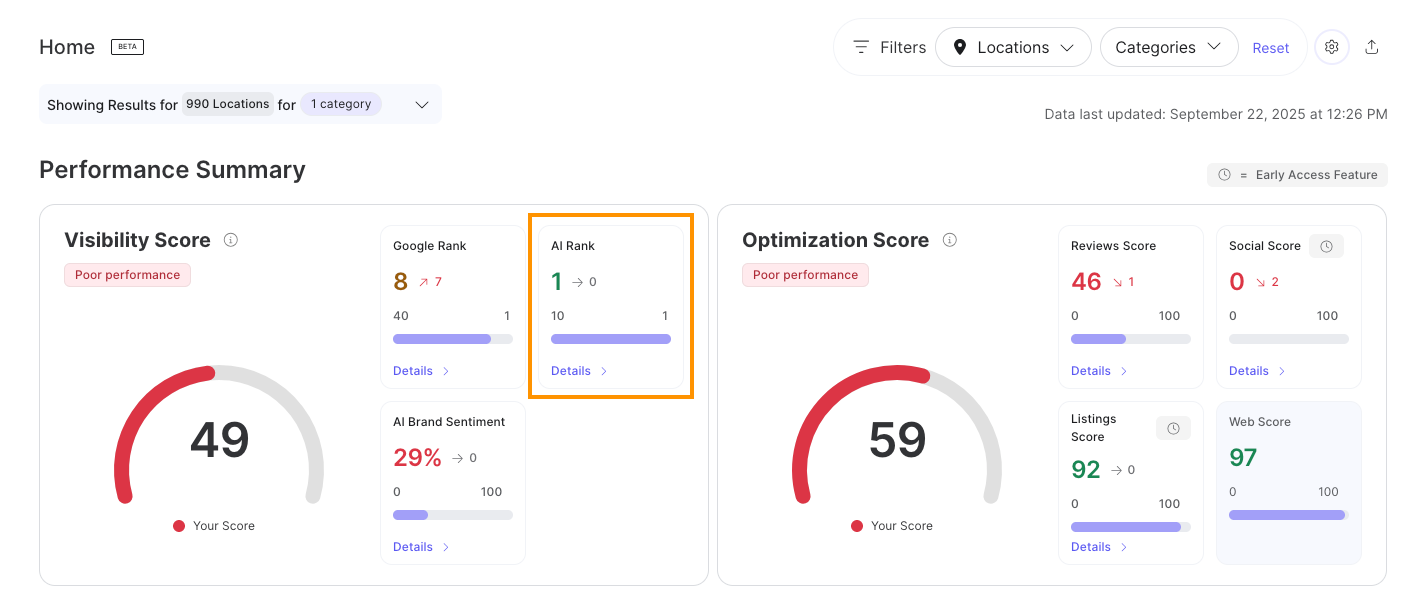Image resolution: width=1423 pixels, height=602 pixels.
Task: Open the settings gear icon
Action: coord(1331,47)
